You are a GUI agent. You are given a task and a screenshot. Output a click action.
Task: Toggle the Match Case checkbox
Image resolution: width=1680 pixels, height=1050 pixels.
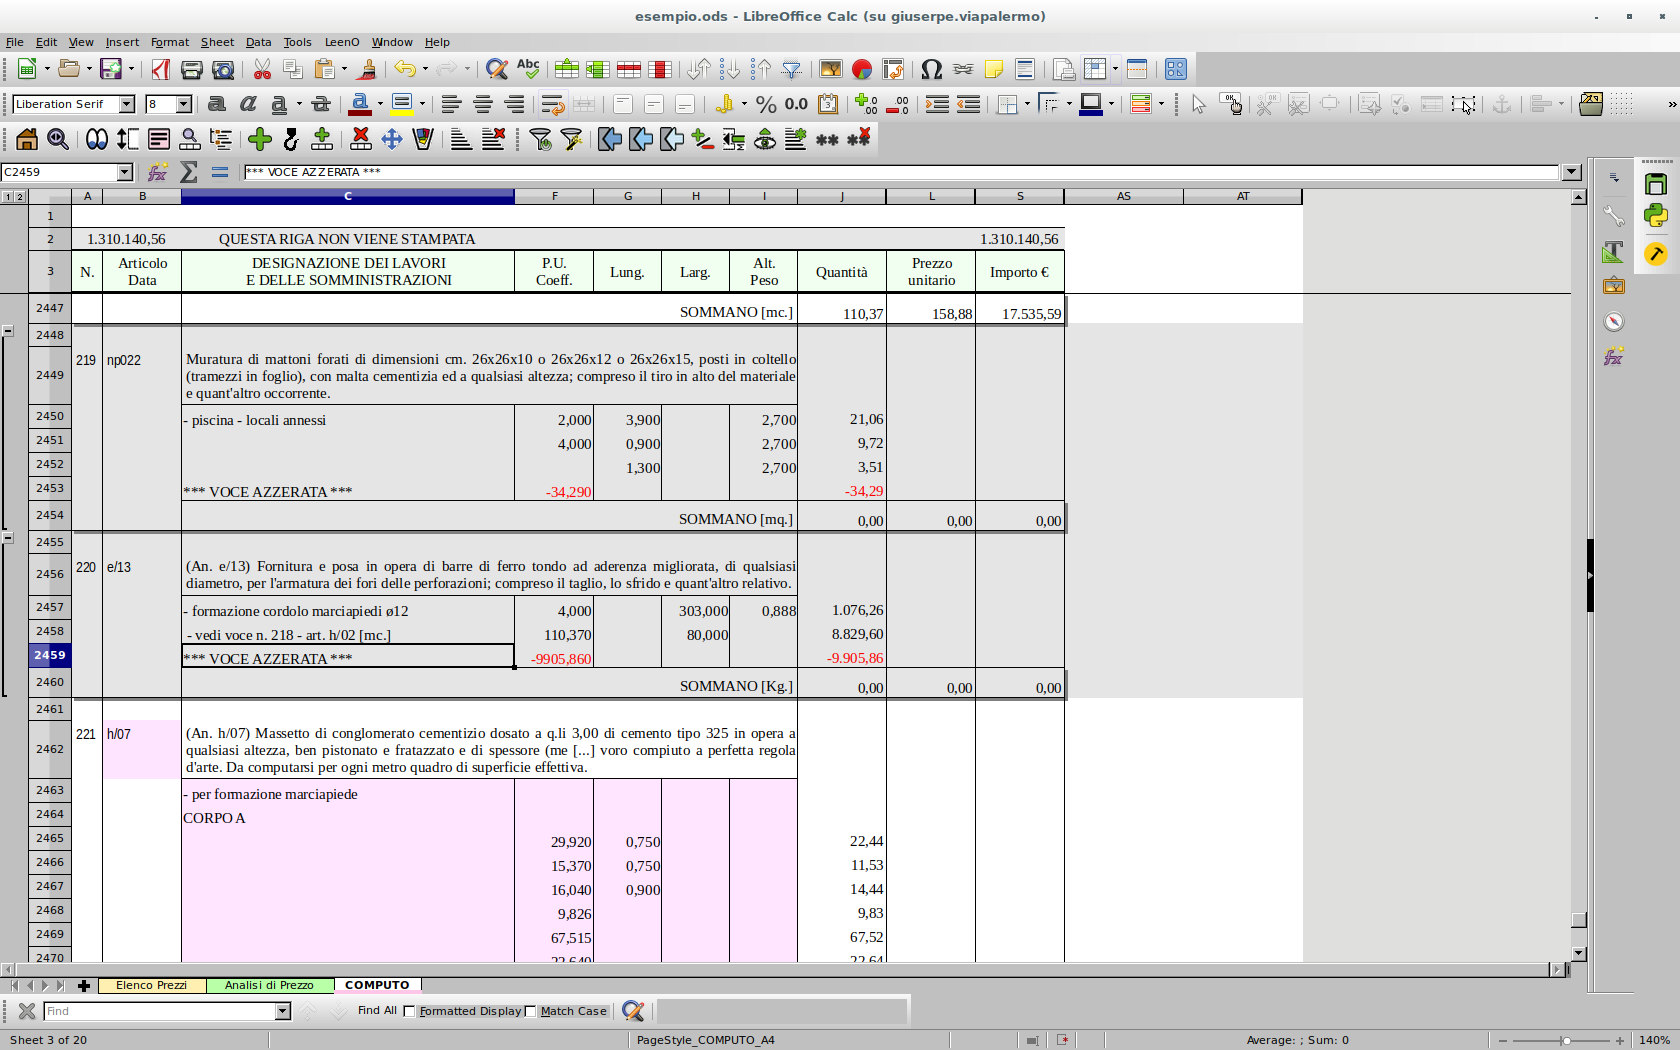530,1011
